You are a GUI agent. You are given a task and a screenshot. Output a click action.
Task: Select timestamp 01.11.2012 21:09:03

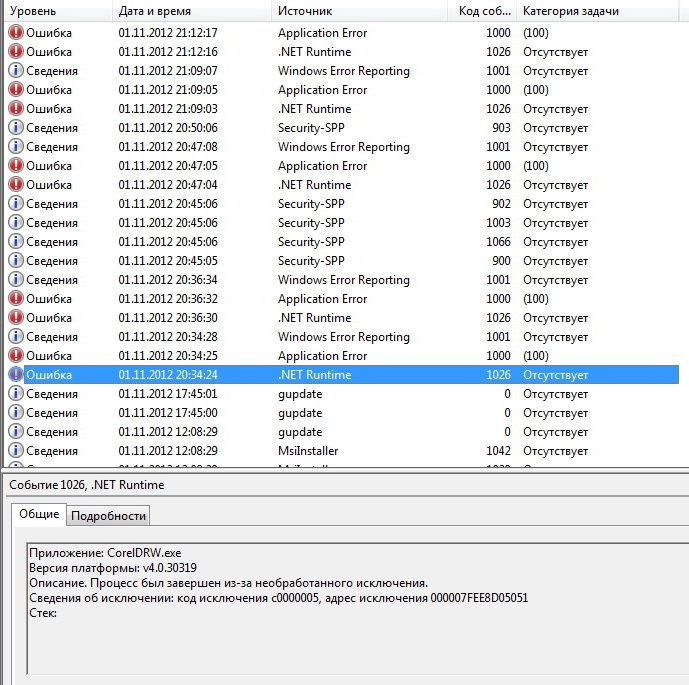[168, 109]
